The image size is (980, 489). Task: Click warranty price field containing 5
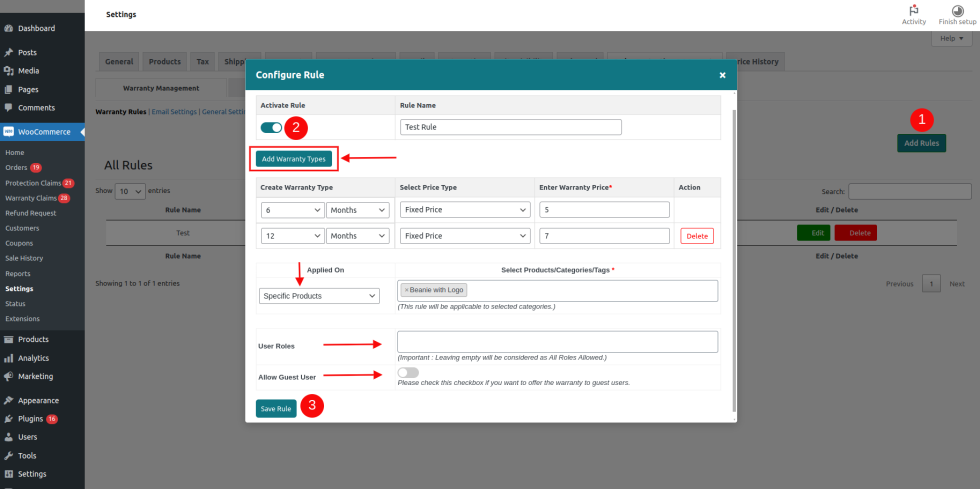click(604, 209)
